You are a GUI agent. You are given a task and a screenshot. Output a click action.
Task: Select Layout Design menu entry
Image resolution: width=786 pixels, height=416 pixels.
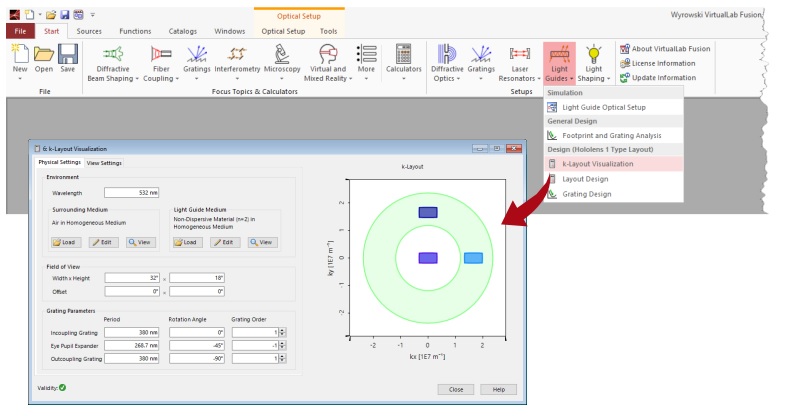pos(614,179)
